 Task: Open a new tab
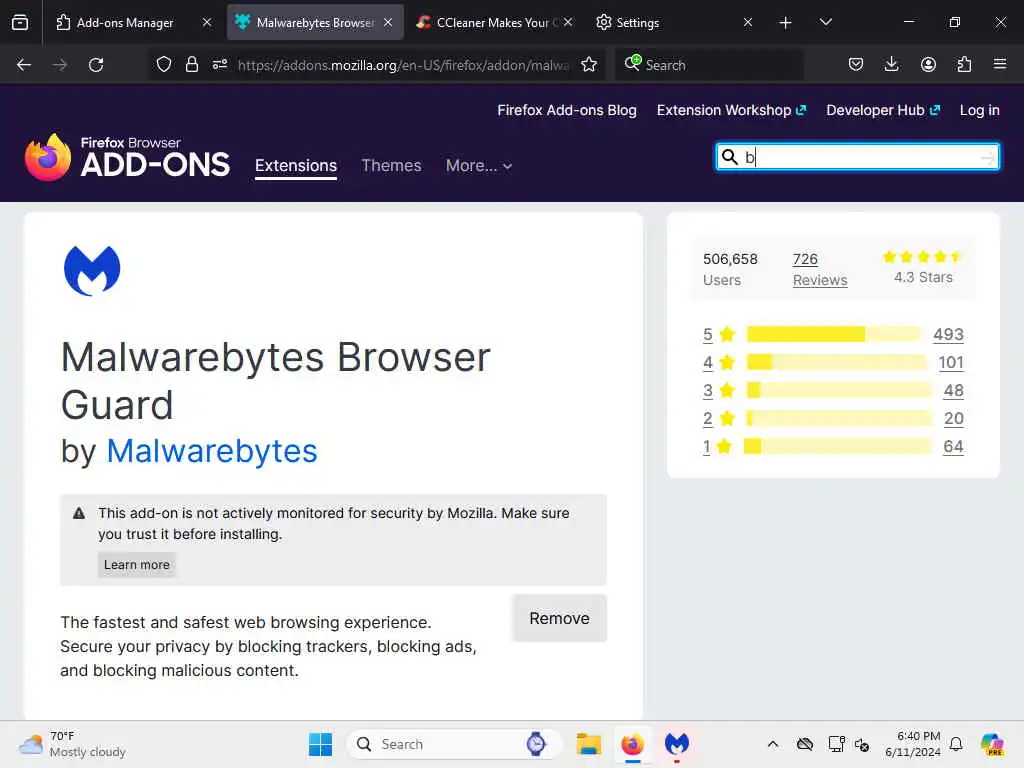(x=786, y=23)
